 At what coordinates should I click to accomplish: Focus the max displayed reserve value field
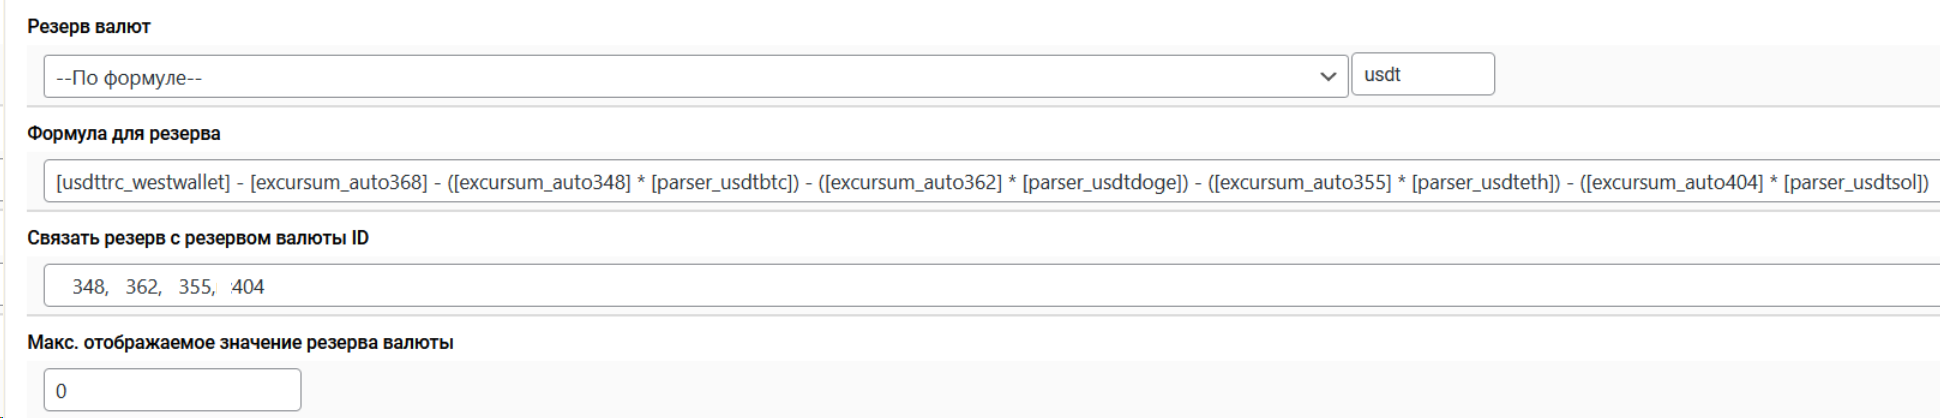coord(172,390)
